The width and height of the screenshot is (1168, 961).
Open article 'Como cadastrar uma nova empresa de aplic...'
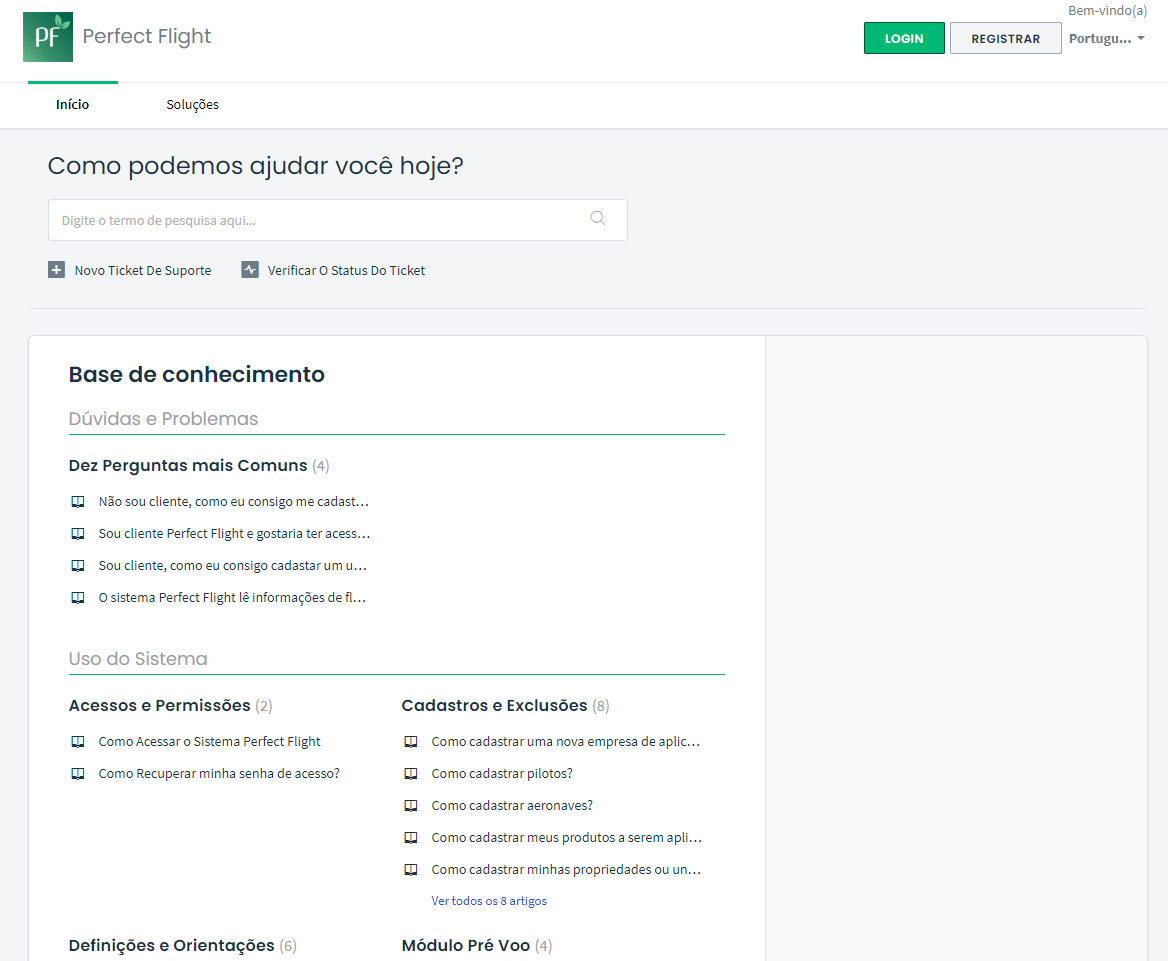point(565,741)
